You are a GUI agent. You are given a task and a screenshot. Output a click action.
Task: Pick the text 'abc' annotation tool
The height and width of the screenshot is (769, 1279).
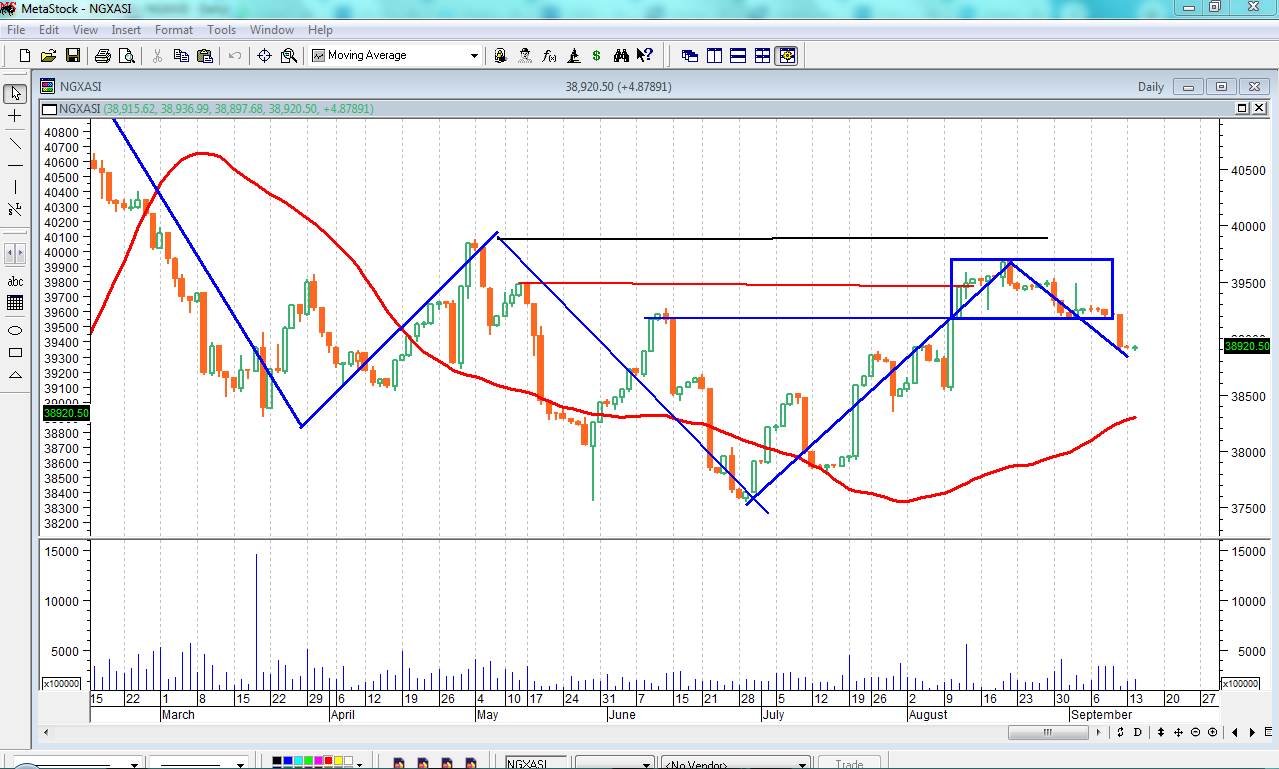(x=15, y=281)
